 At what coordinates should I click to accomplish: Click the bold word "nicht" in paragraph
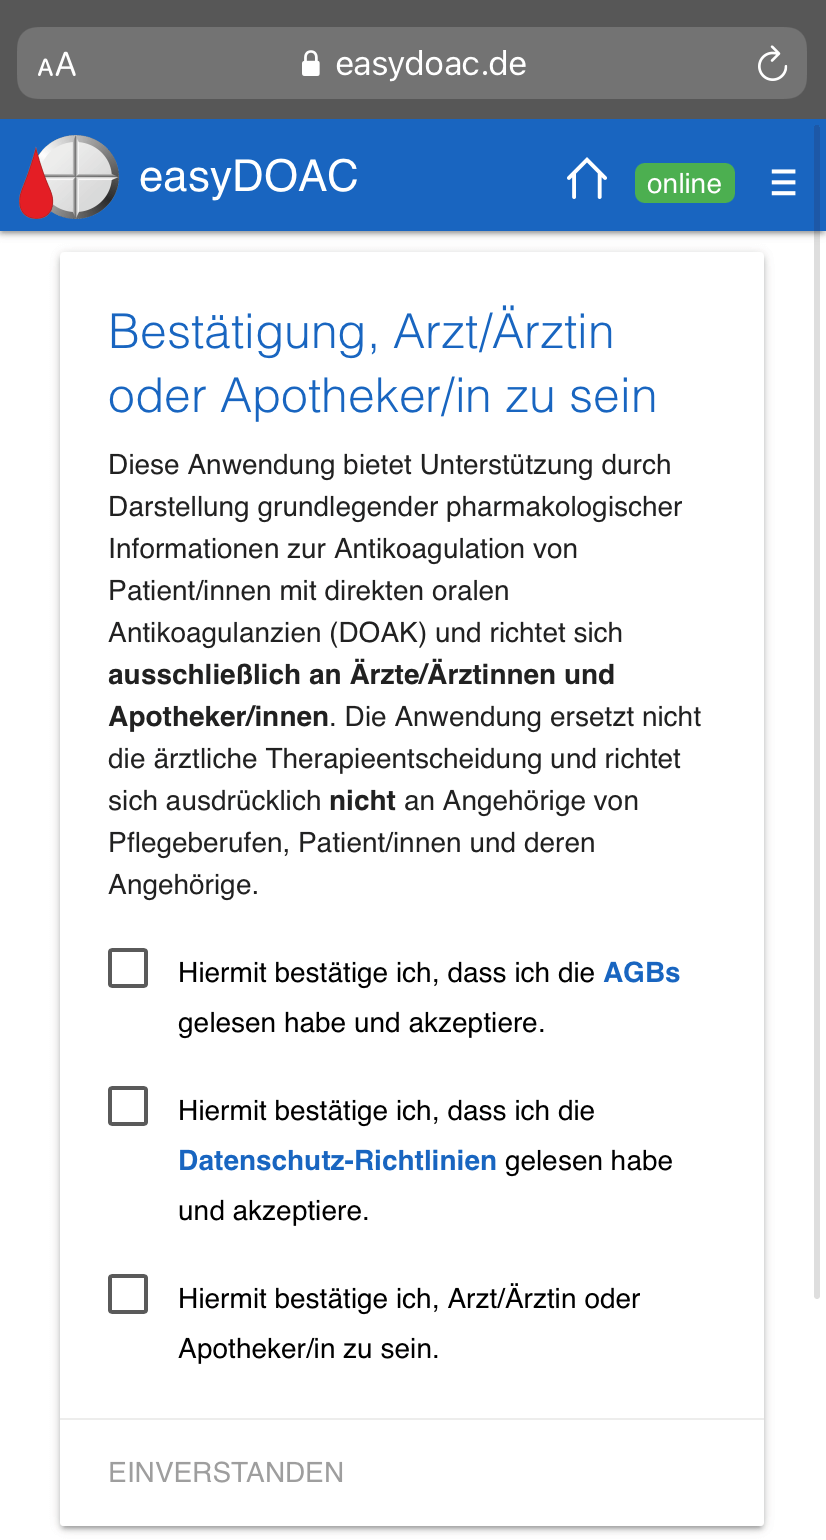coord(362,801)
